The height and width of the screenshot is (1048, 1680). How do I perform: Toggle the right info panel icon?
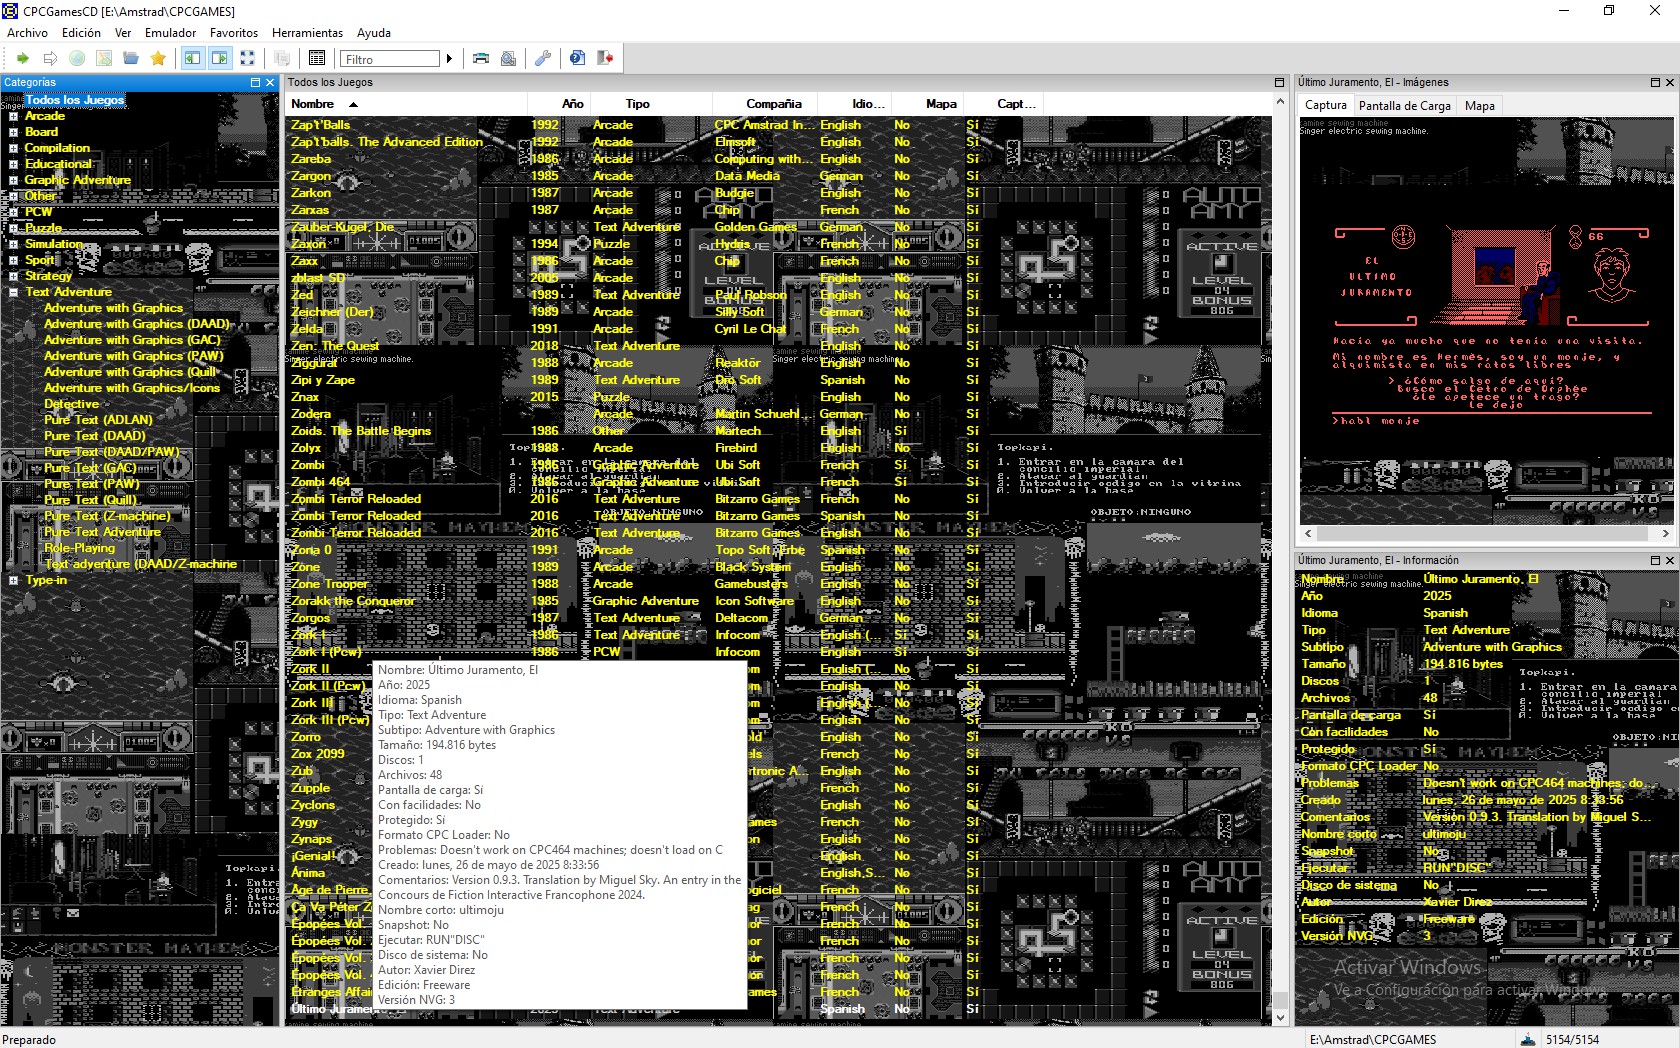pyautogui.click(x=220, y=59)
